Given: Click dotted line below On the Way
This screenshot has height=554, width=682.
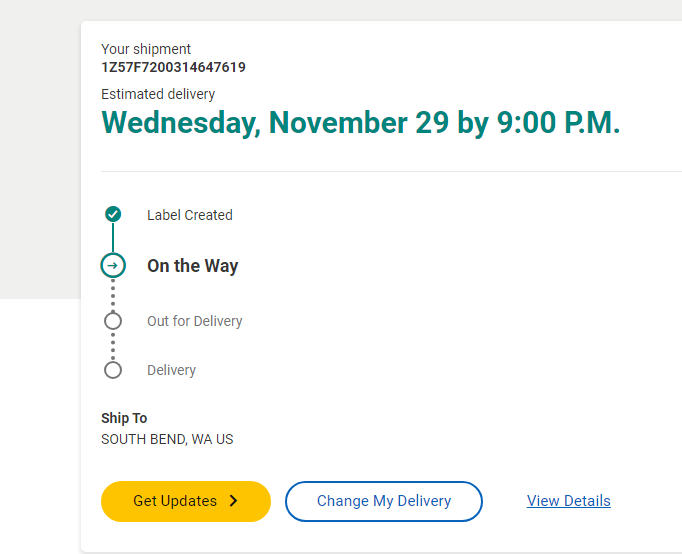Looking at the screenshot, I should (113, 295).
